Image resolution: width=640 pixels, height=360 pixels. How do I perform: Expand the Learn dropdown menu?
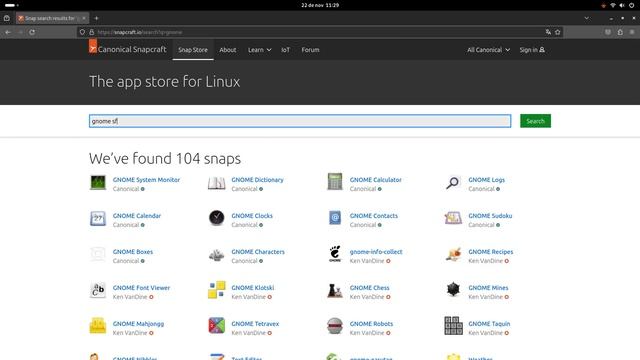(x=260, y=50)
